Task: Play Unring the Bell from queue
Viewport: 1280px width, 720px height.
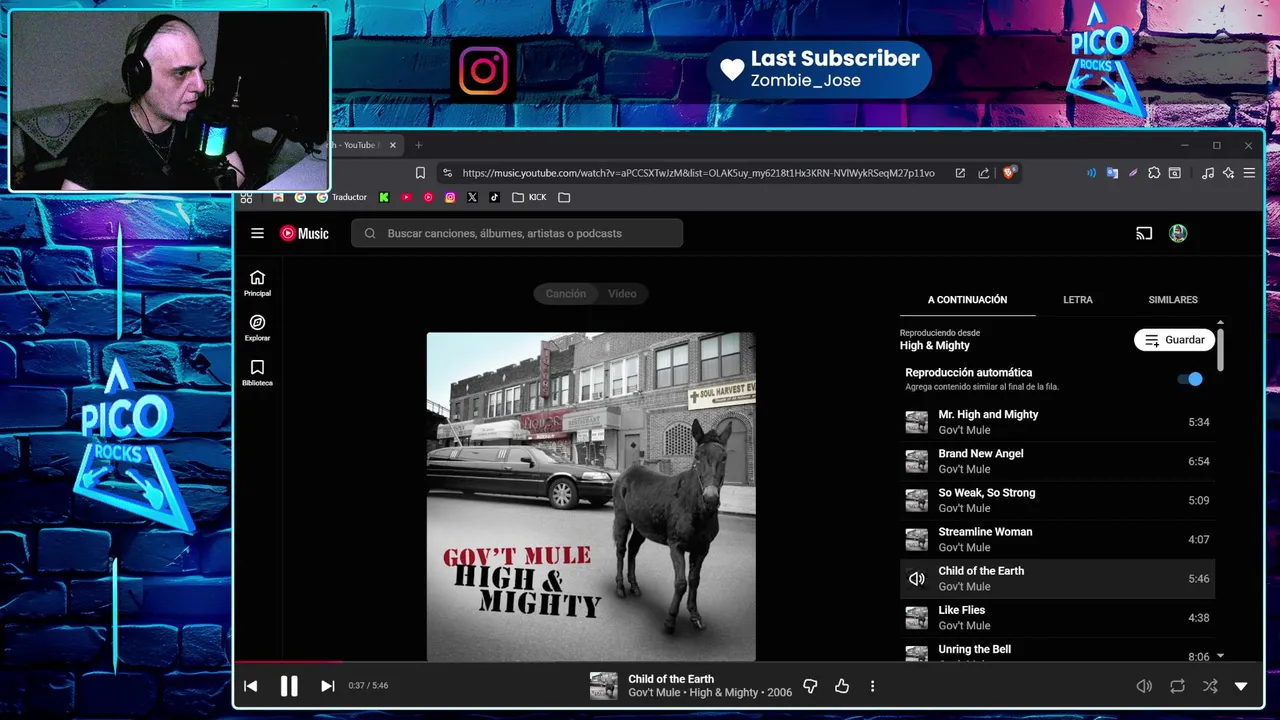Action: coord(1057,650)
